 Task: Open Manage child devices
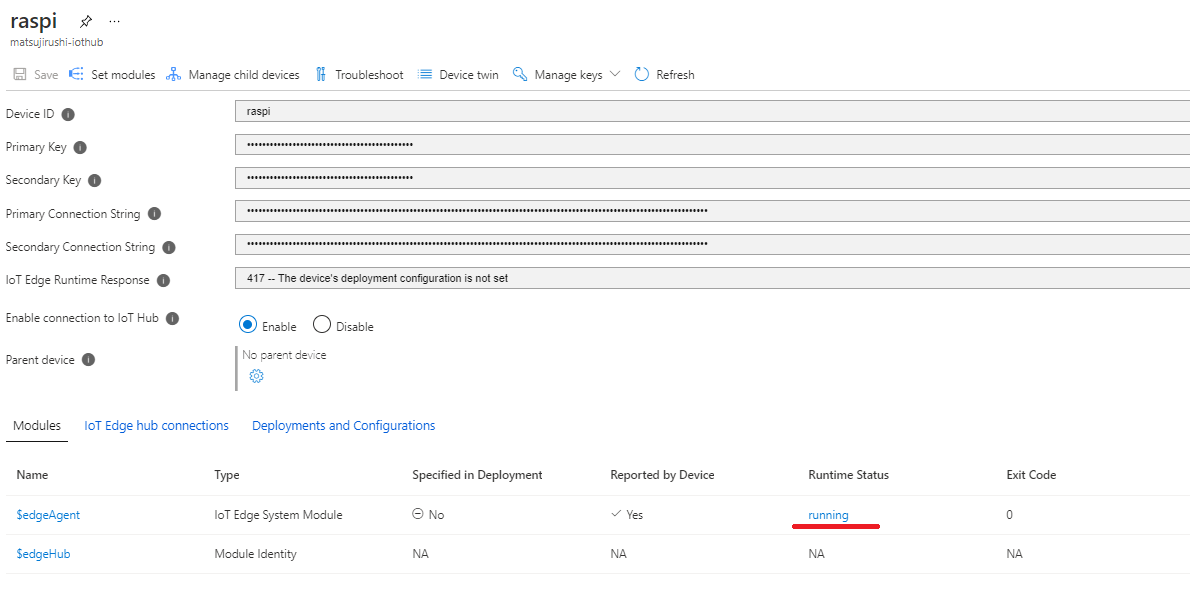point(233,74)
